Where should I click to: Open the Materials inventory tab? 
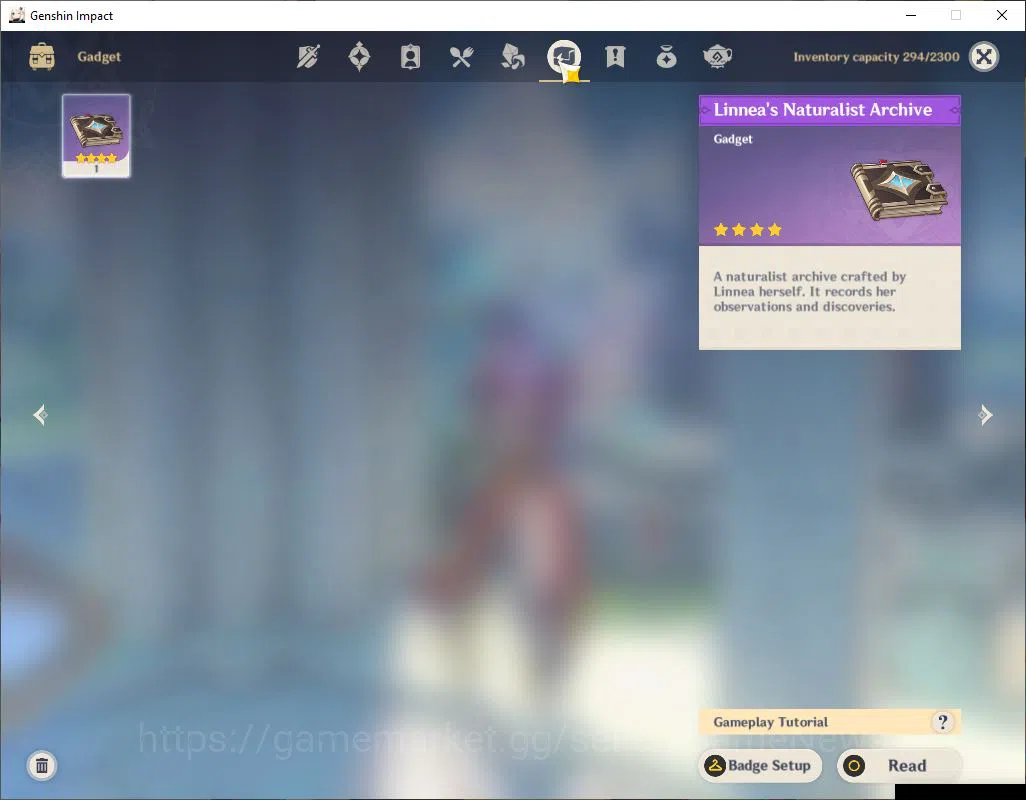coord(512,57)
